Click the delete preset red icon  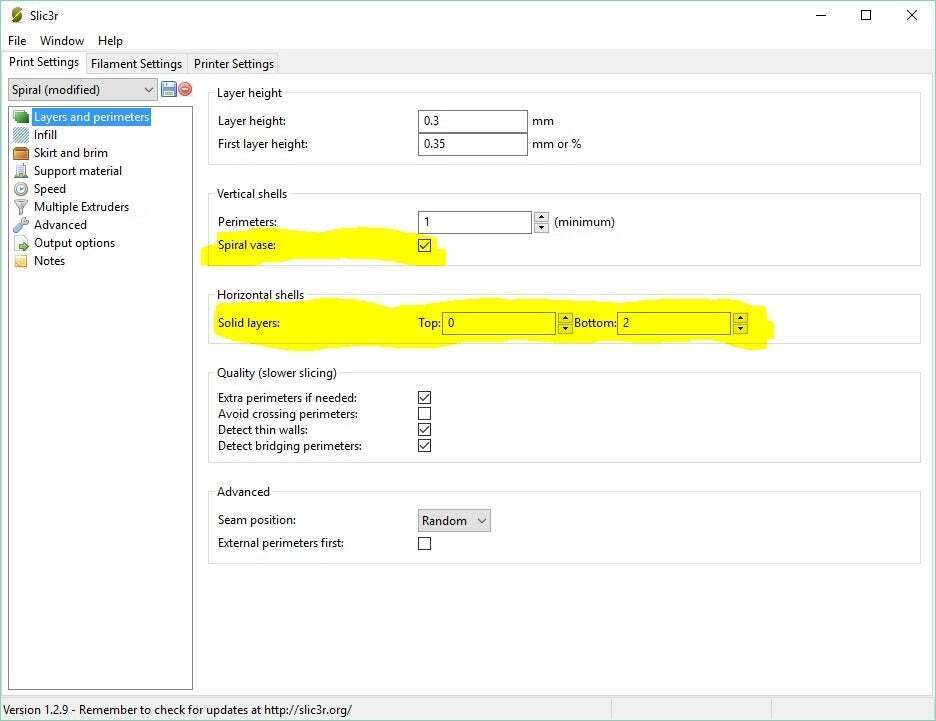[x=186, y=89]
